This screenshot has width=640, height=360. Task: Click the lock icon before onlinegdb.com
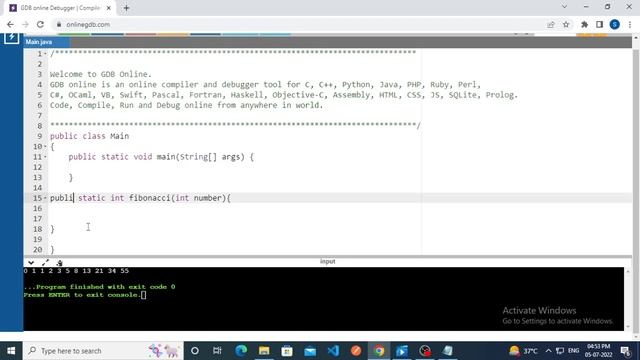59,24
